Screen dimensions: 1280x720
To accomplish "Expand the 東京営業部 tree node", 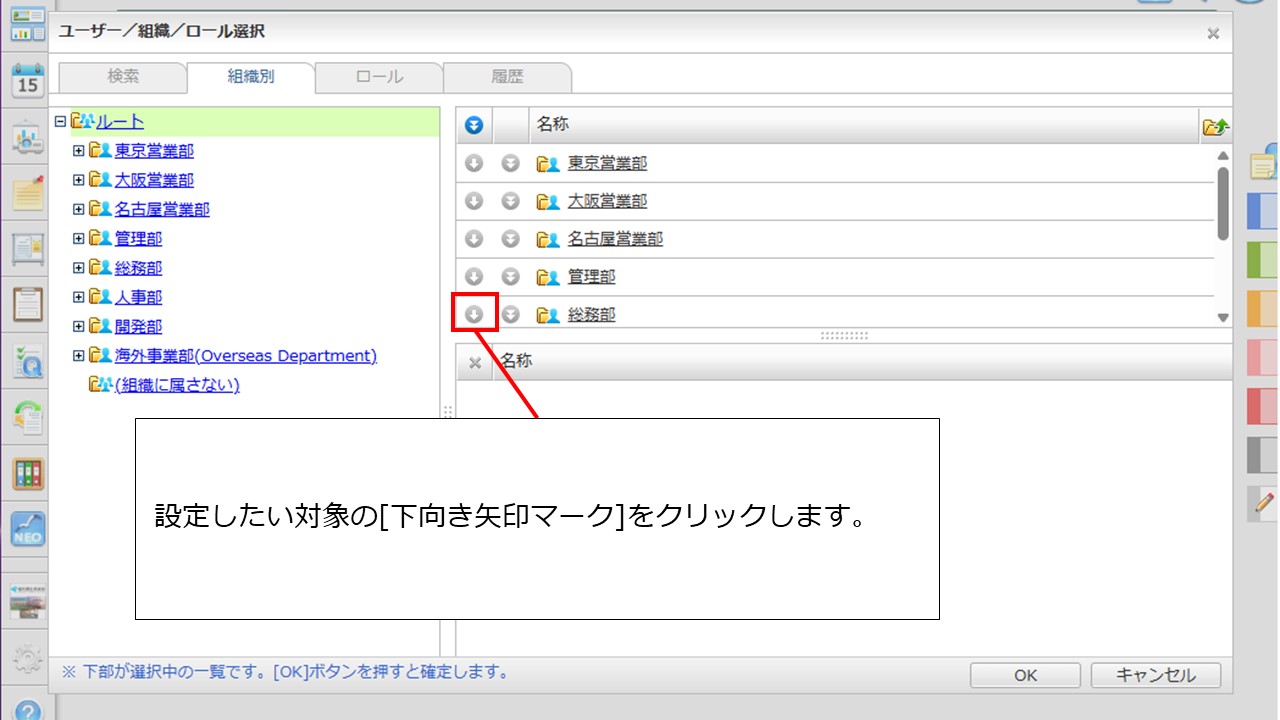I will [x=79, y=151].
